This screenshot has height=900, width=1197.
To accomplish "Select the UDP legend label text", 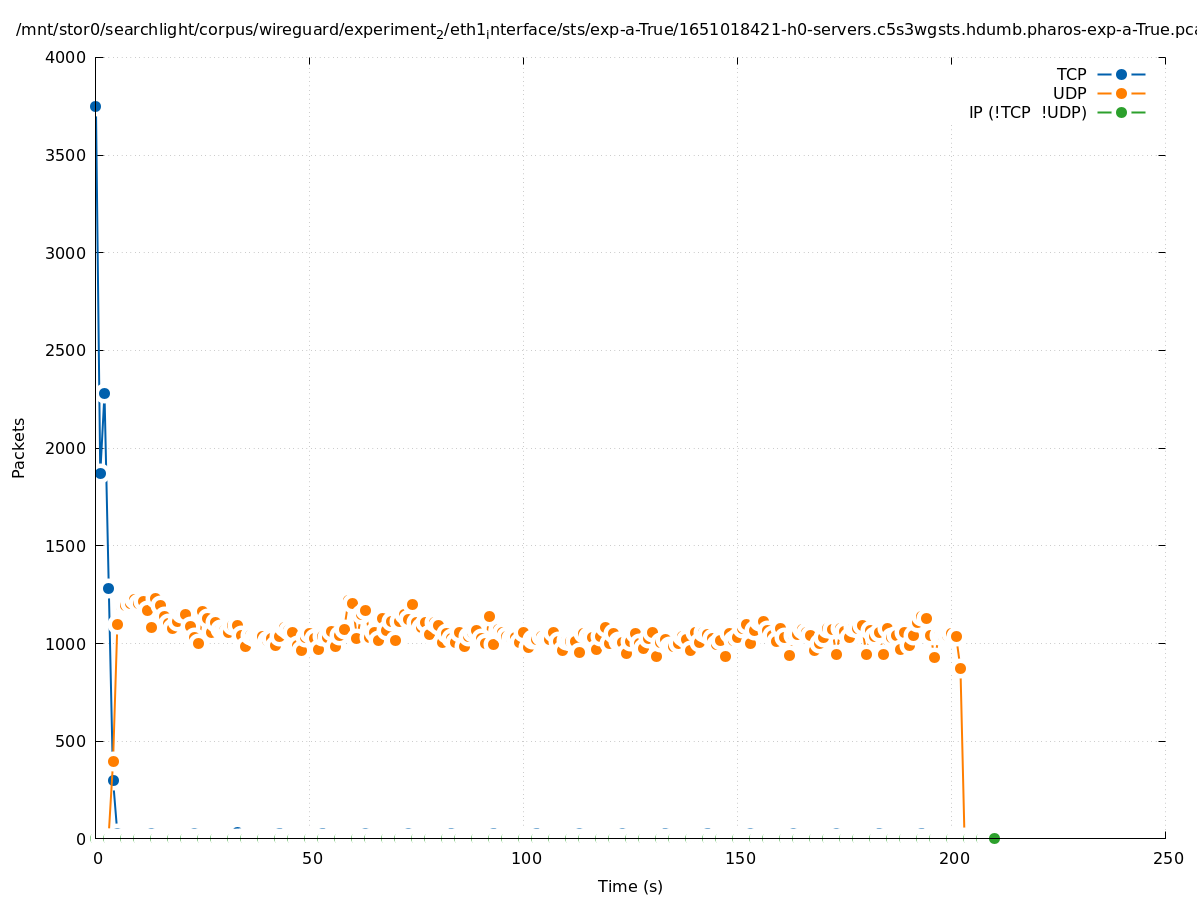I will [x=1069, y=93].
